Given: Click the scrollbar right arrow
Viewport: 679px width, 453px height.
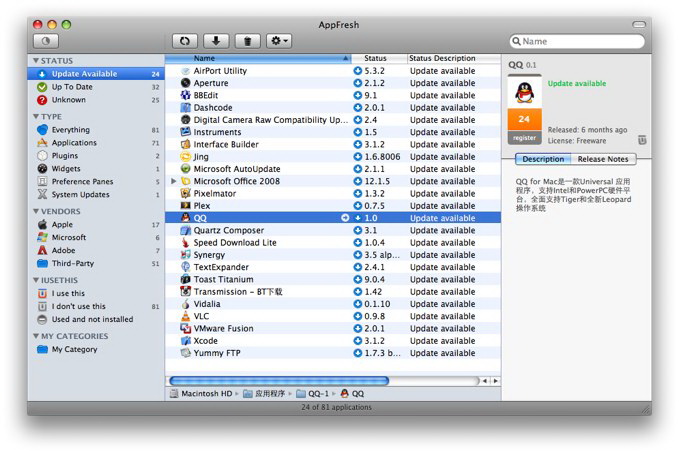Looking at the screenshot, I should pyautogui.click(x=495, y=381).
